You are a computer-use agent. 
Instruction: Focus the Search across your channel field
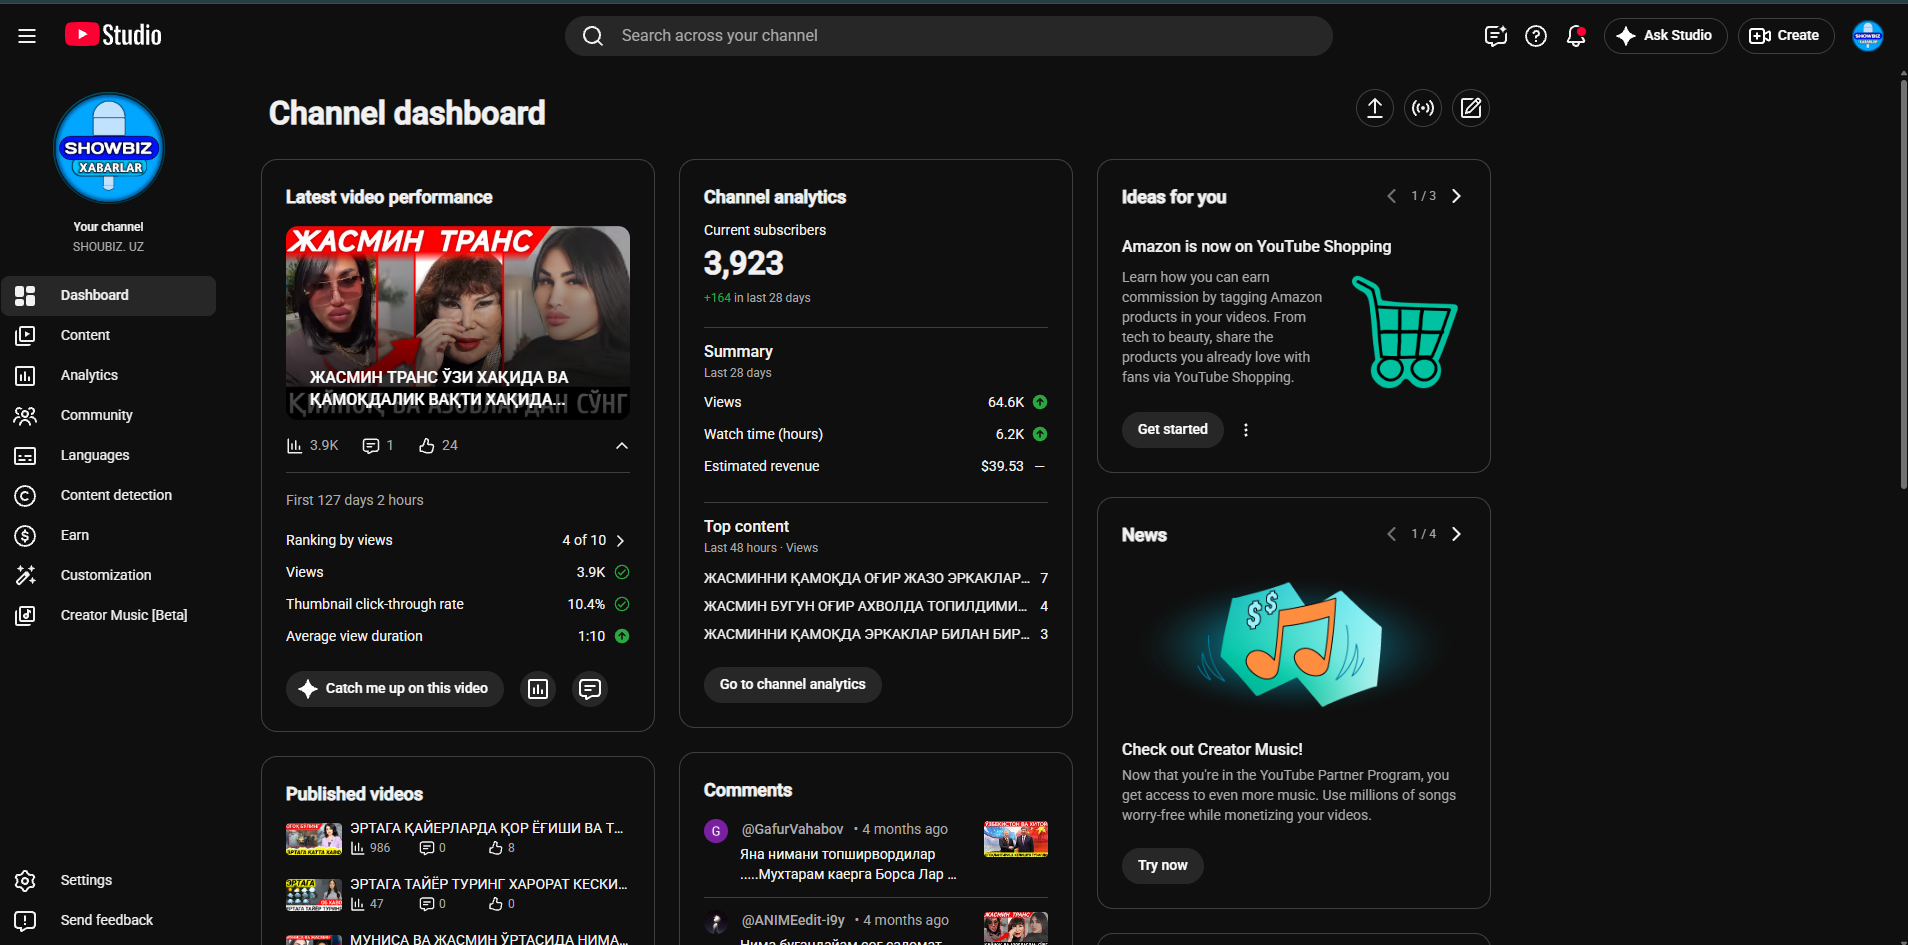[949, 36]
